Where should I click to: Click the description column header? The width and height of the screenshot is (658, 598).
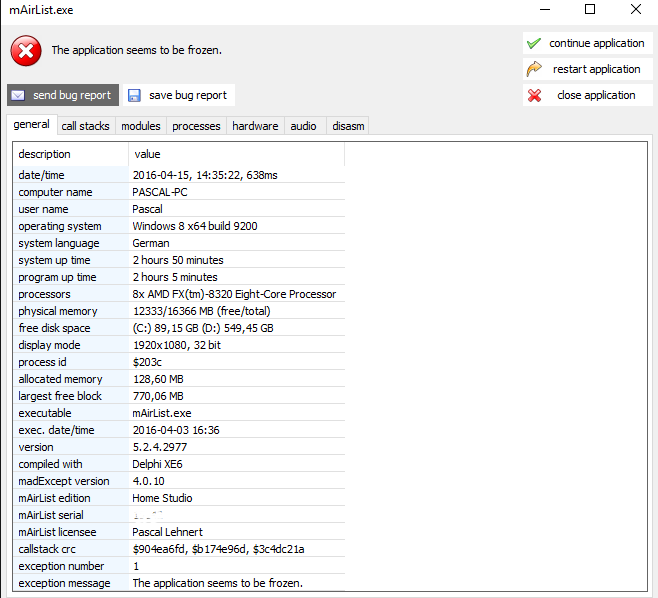pos(70,154)
